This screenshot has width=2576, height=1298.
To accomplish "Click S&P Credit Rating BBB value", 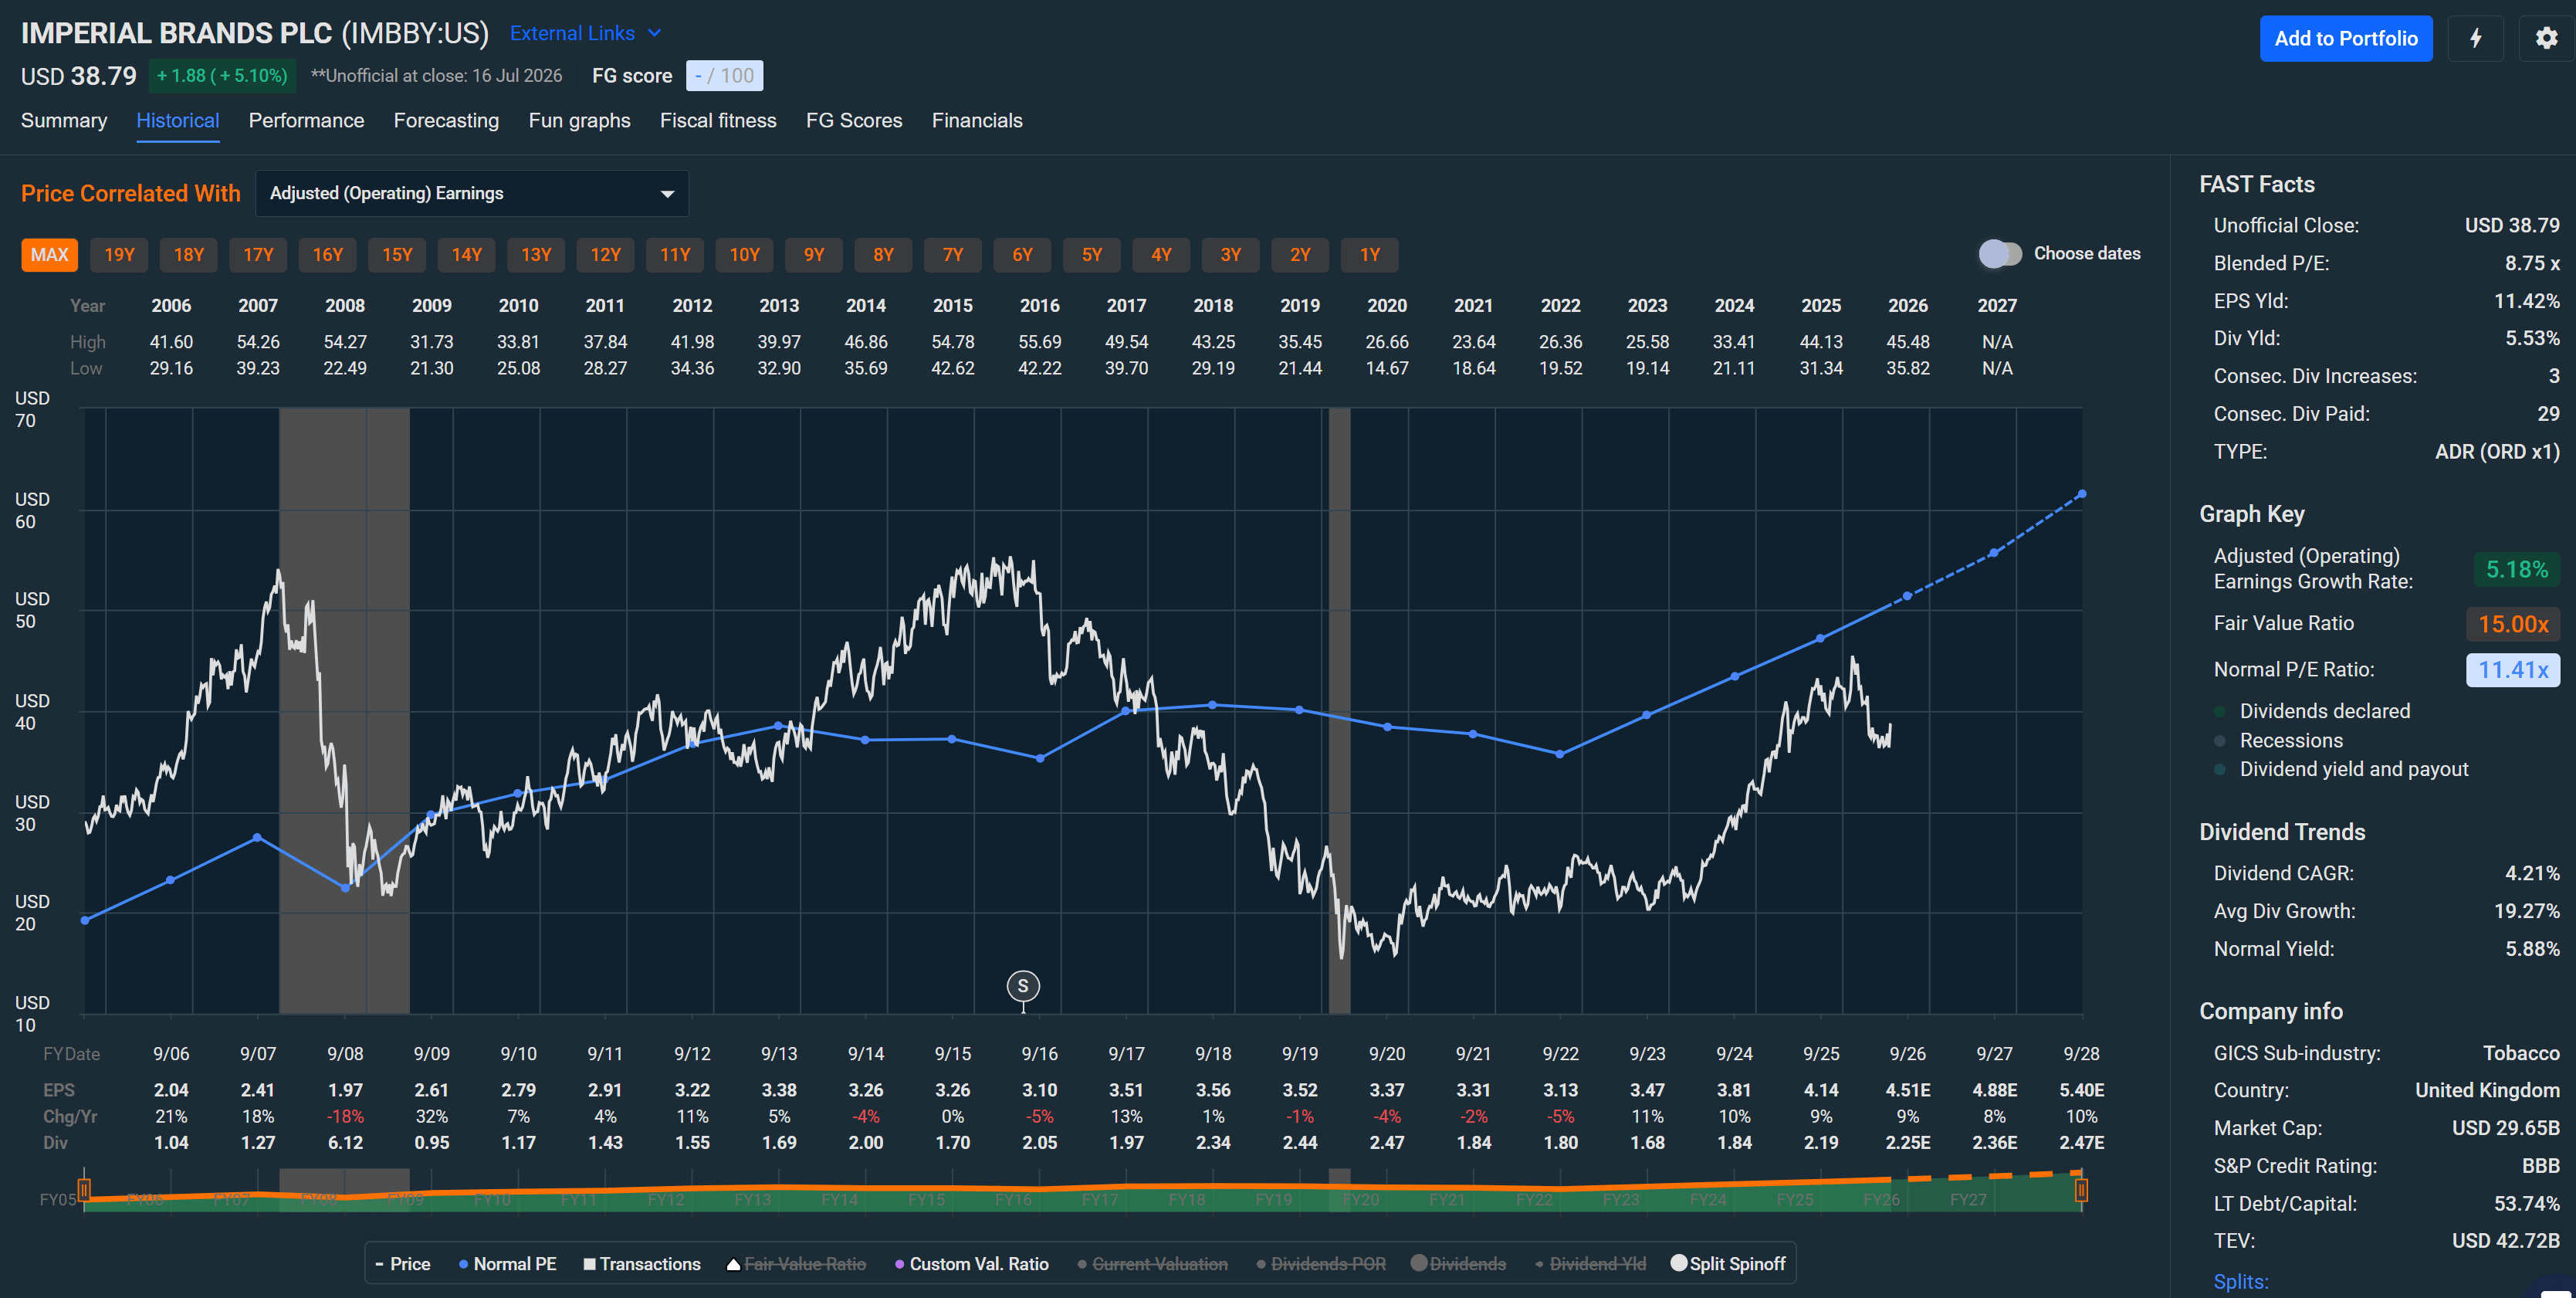I will pyautogui.click(x=2540, y=1166).
